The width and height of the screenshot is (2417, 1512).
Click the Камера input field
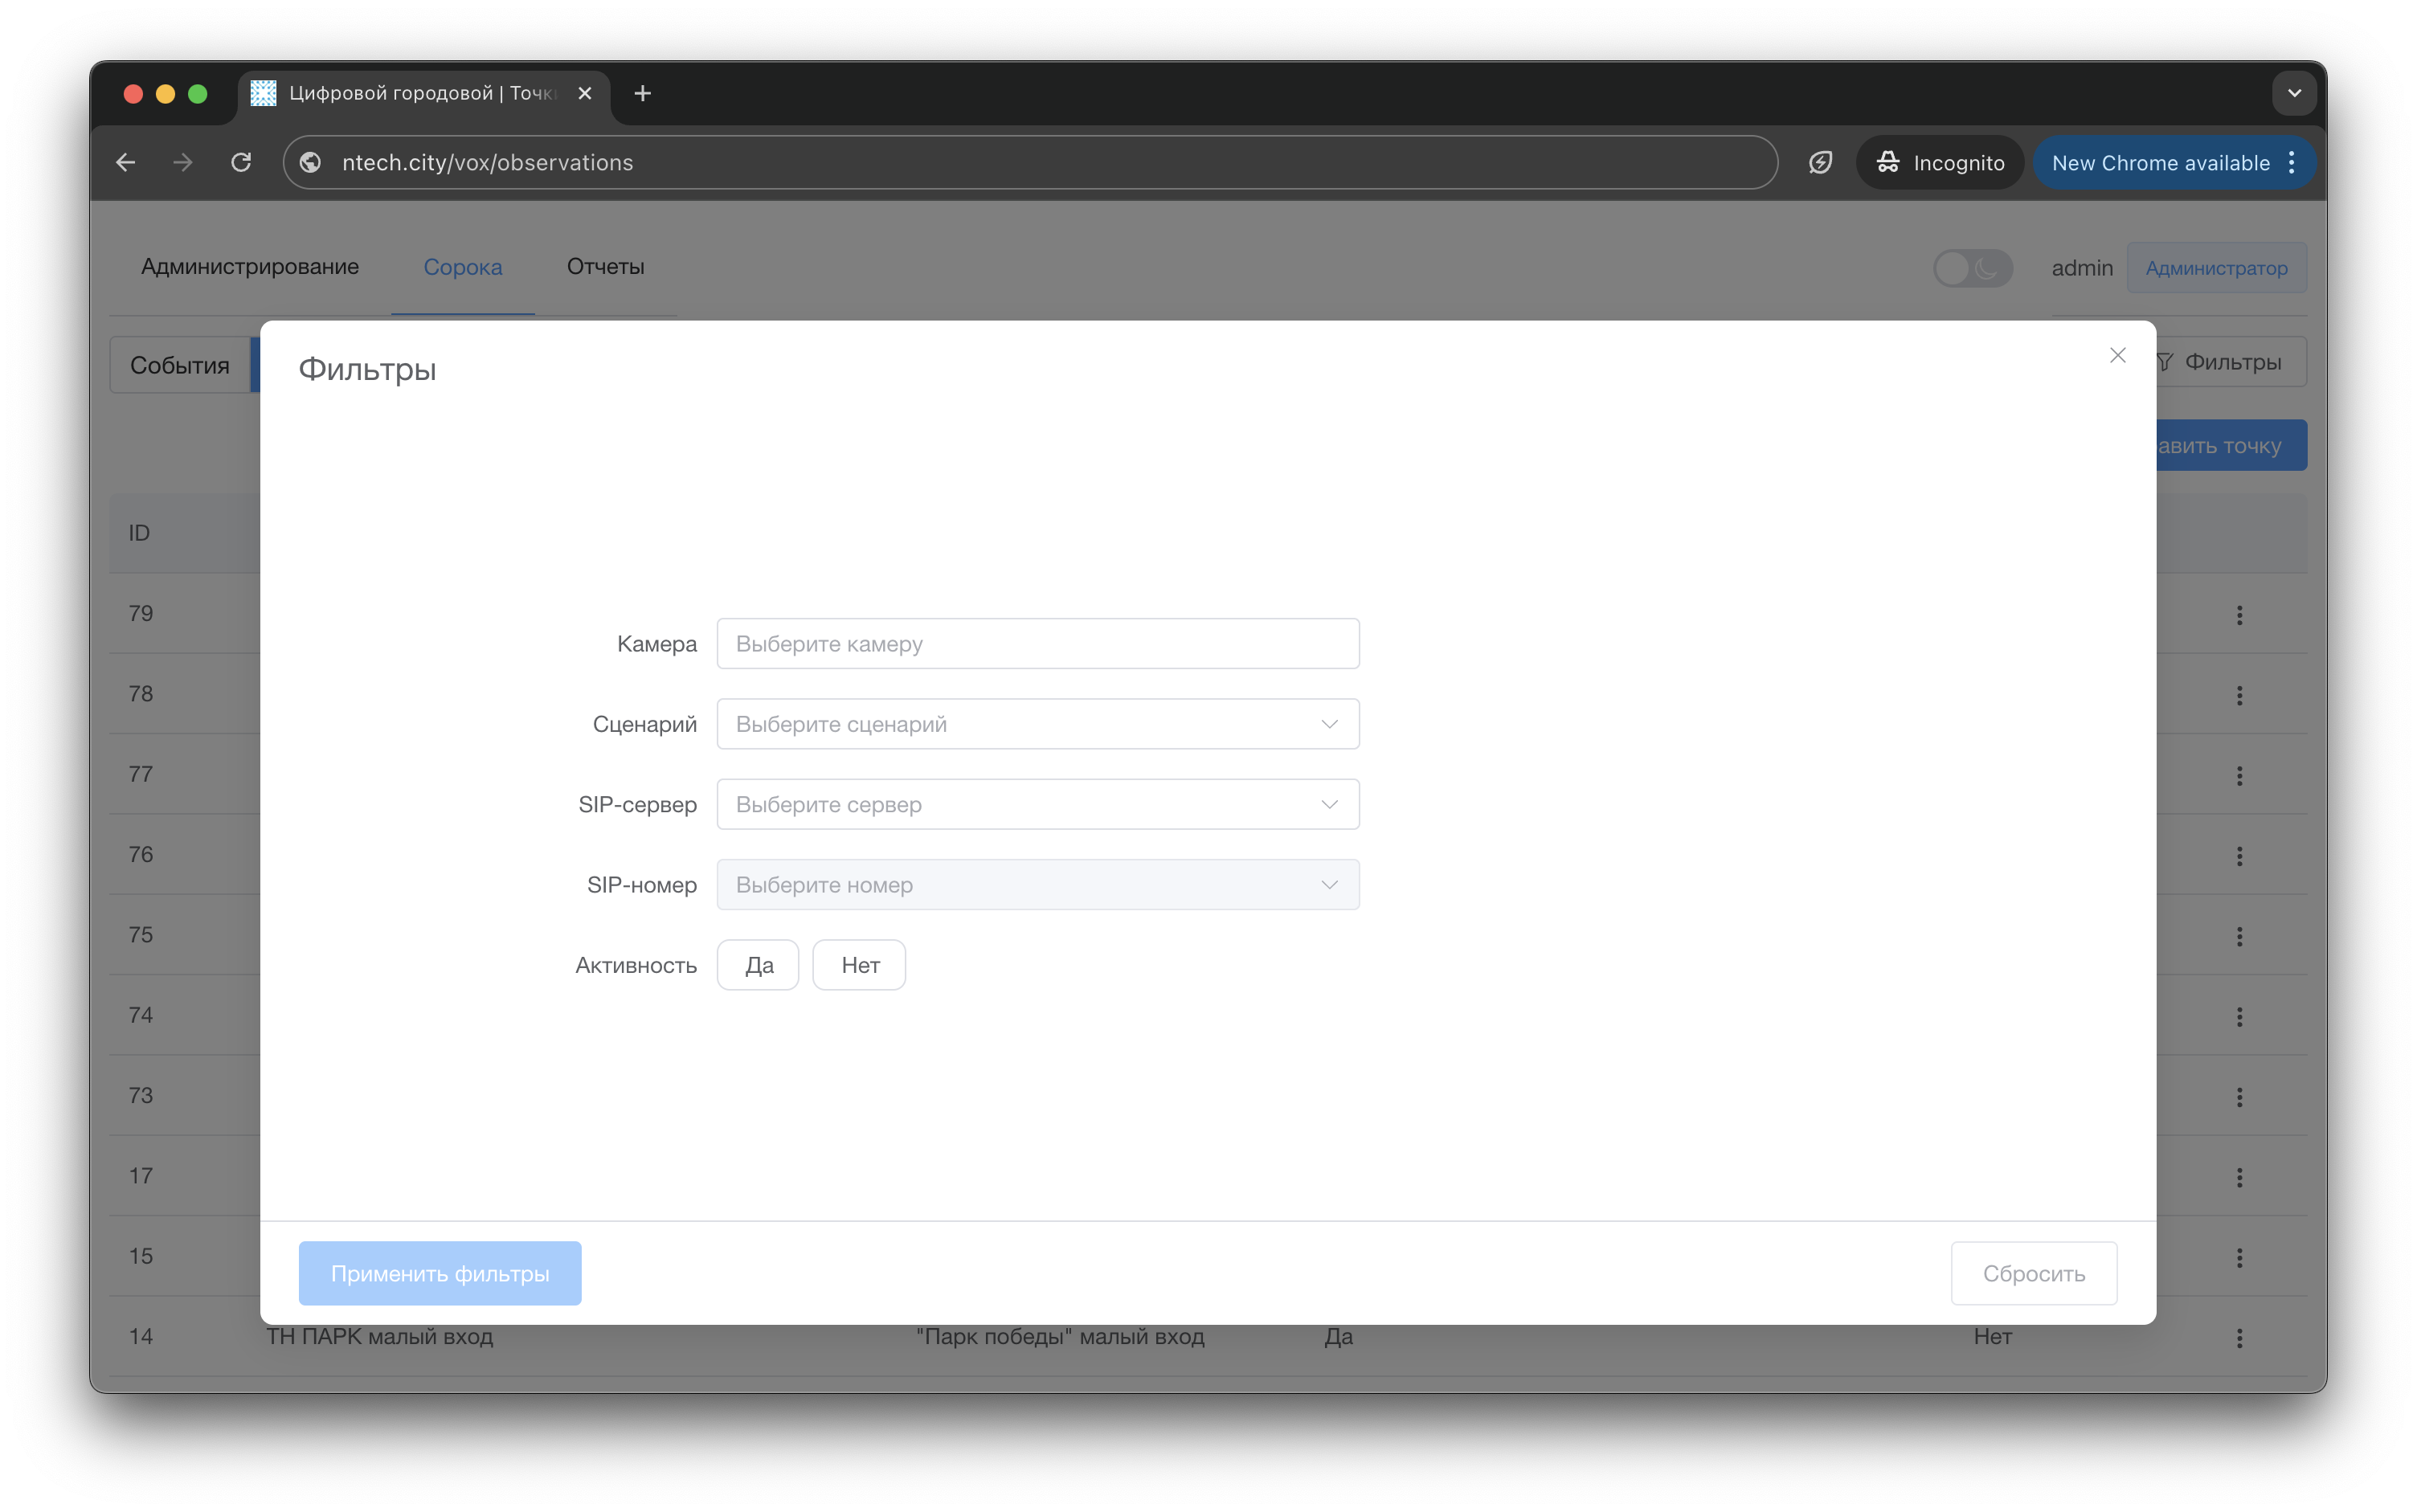pyautogui.click(x=1037, y=644)
